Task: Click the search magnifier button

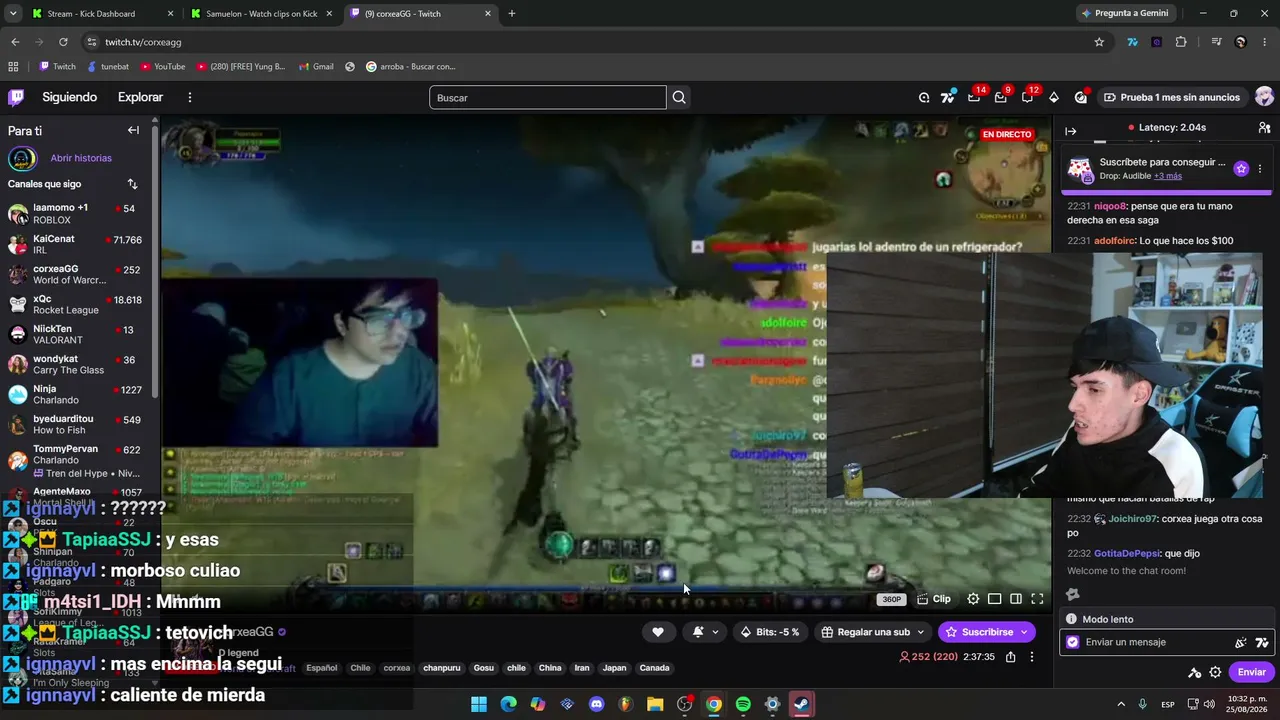Action: pos(679,97)
